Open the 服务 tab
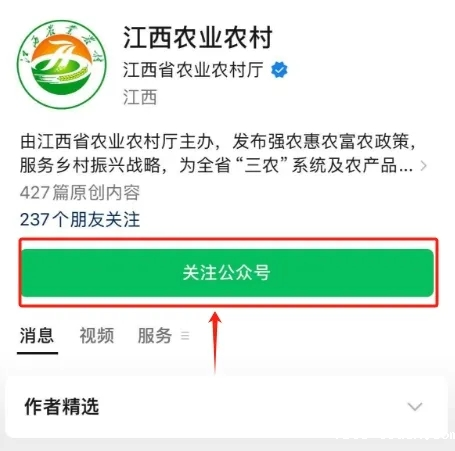This screenshot has height=451, width=455. pyautogui.click(x=155, y=335)
